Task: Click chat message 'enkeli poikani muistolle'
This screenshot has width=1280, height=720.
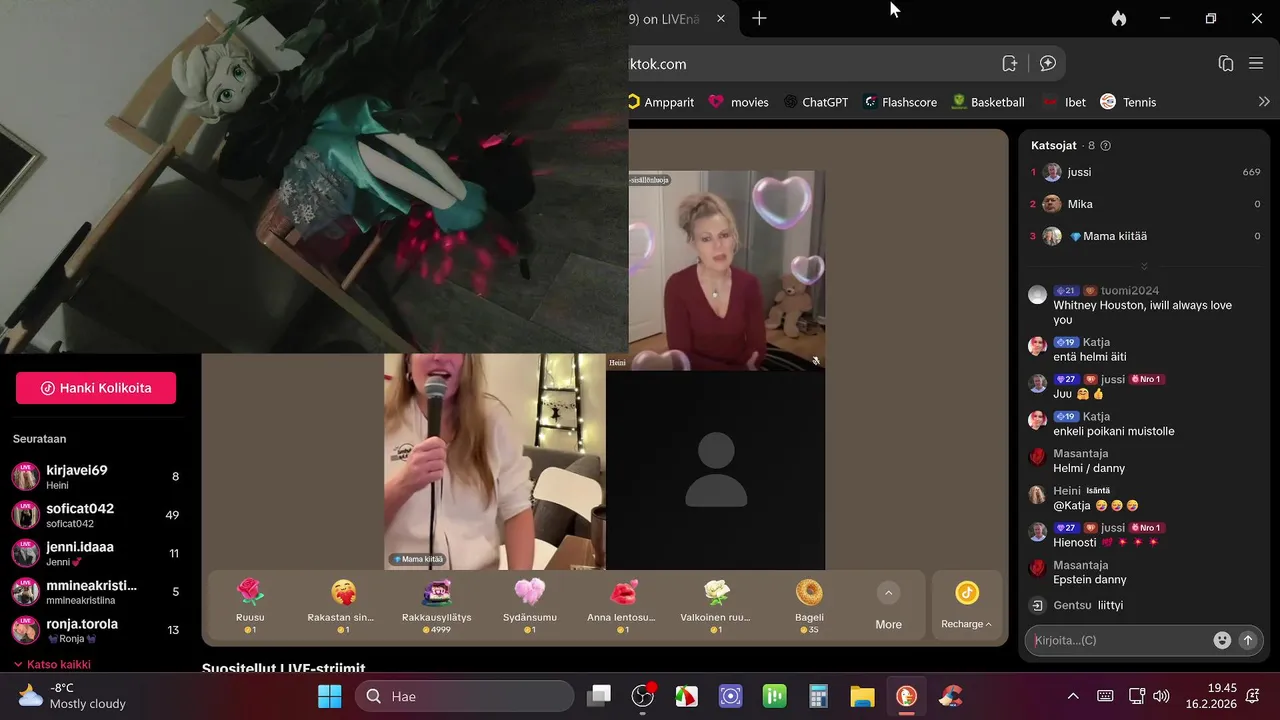Action: pos(1114,431)
